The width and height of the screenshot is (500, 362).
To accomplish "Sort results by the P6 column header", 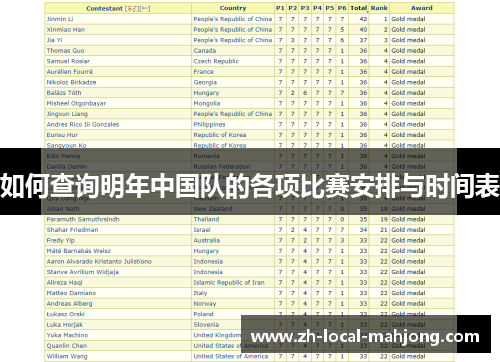I will (342, 8).
